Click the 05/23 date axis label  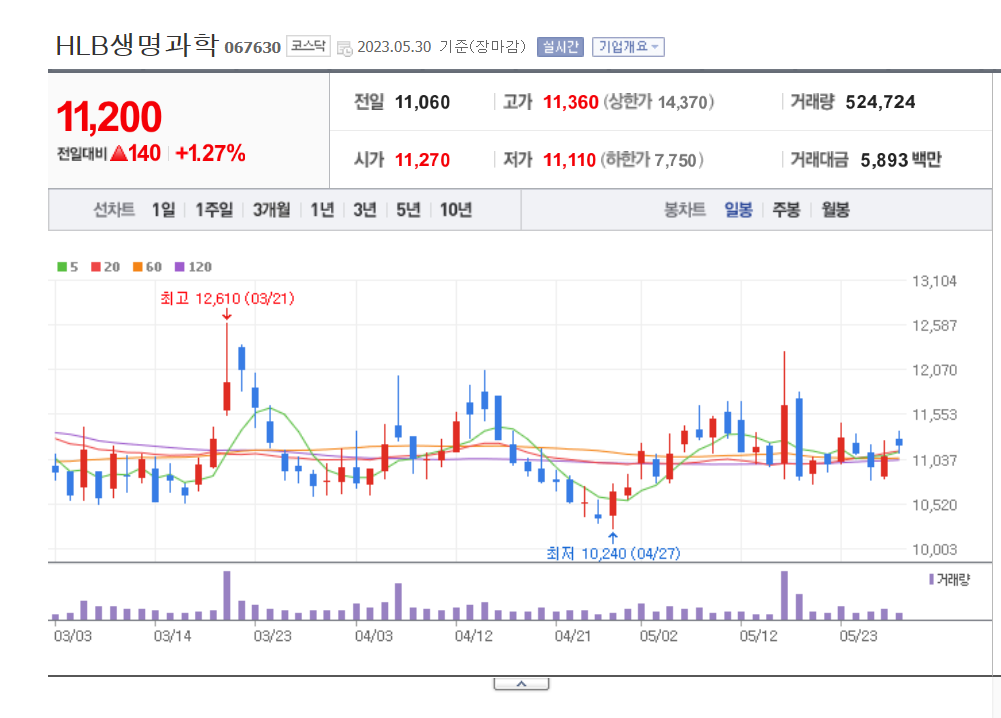click(x=858, y=636)
